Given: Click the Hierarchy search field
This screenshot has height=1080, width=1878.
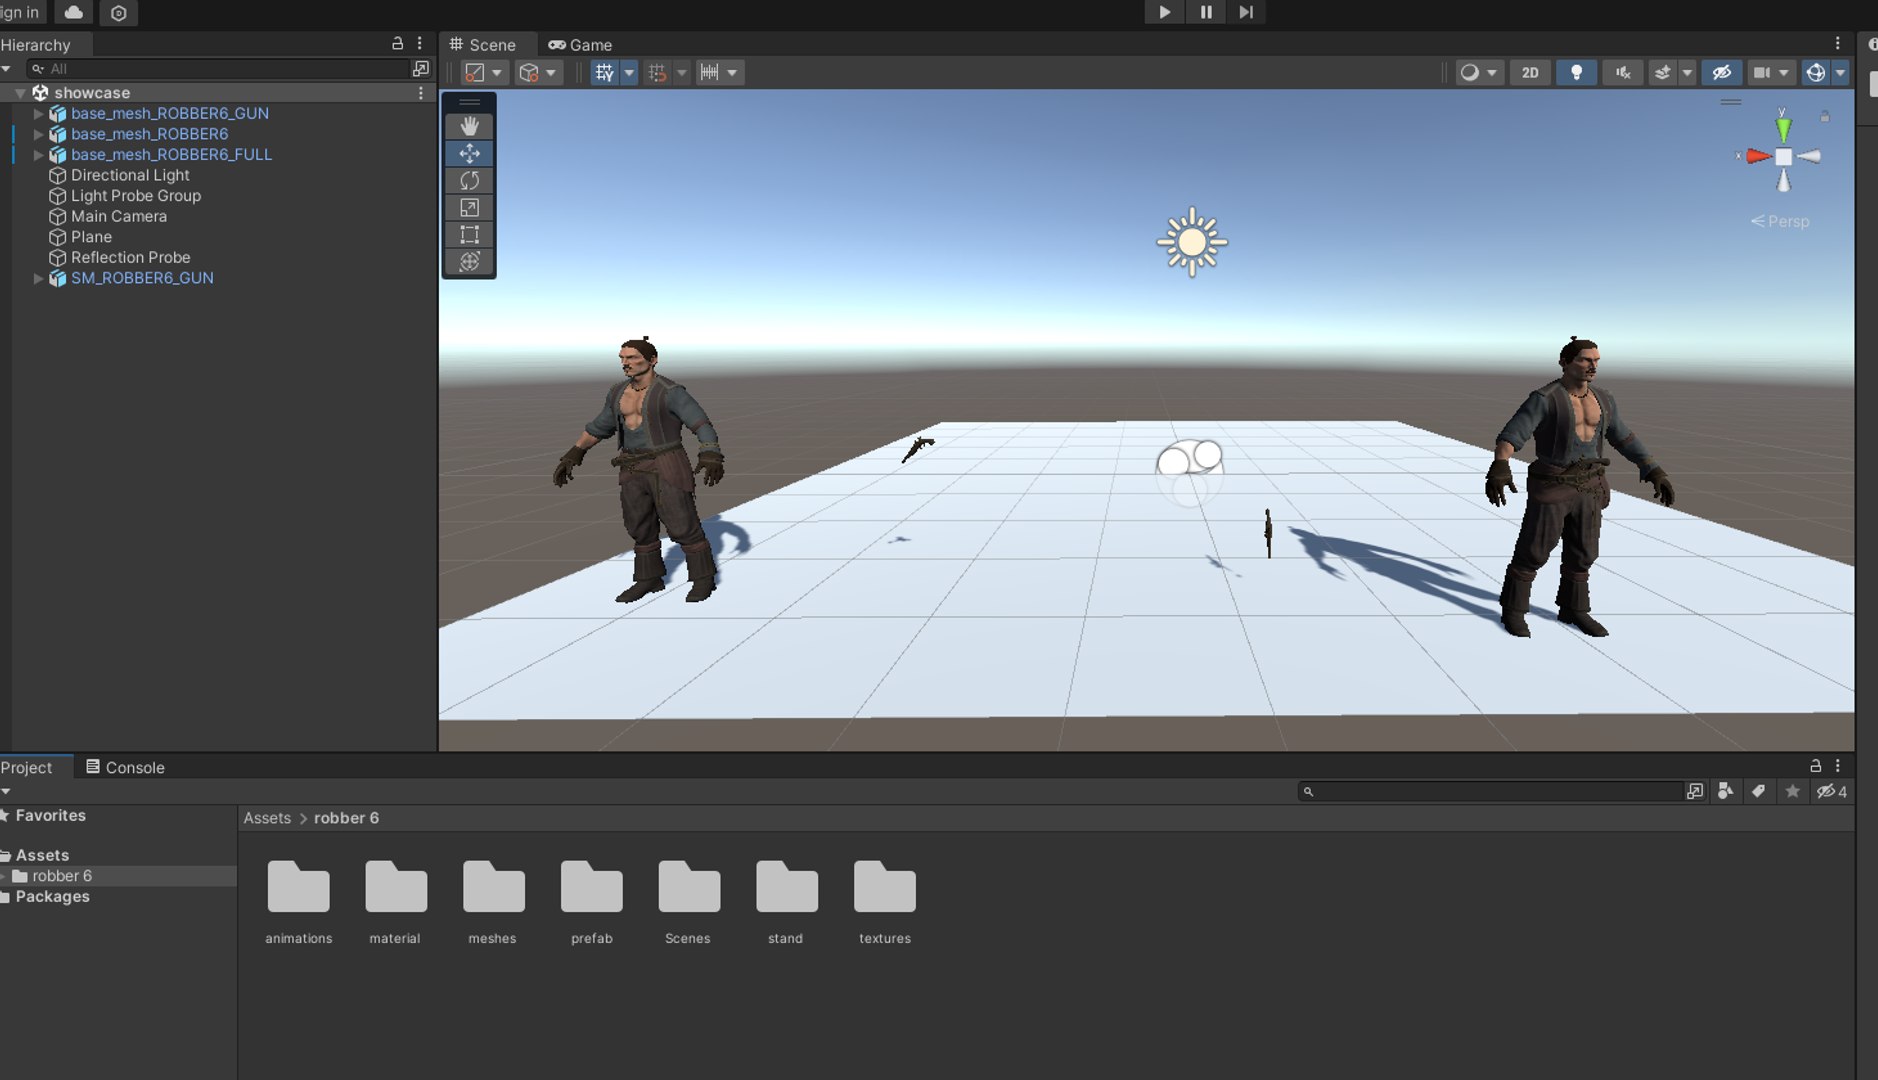Looking at the screenshot, I should tap(218, 68).
